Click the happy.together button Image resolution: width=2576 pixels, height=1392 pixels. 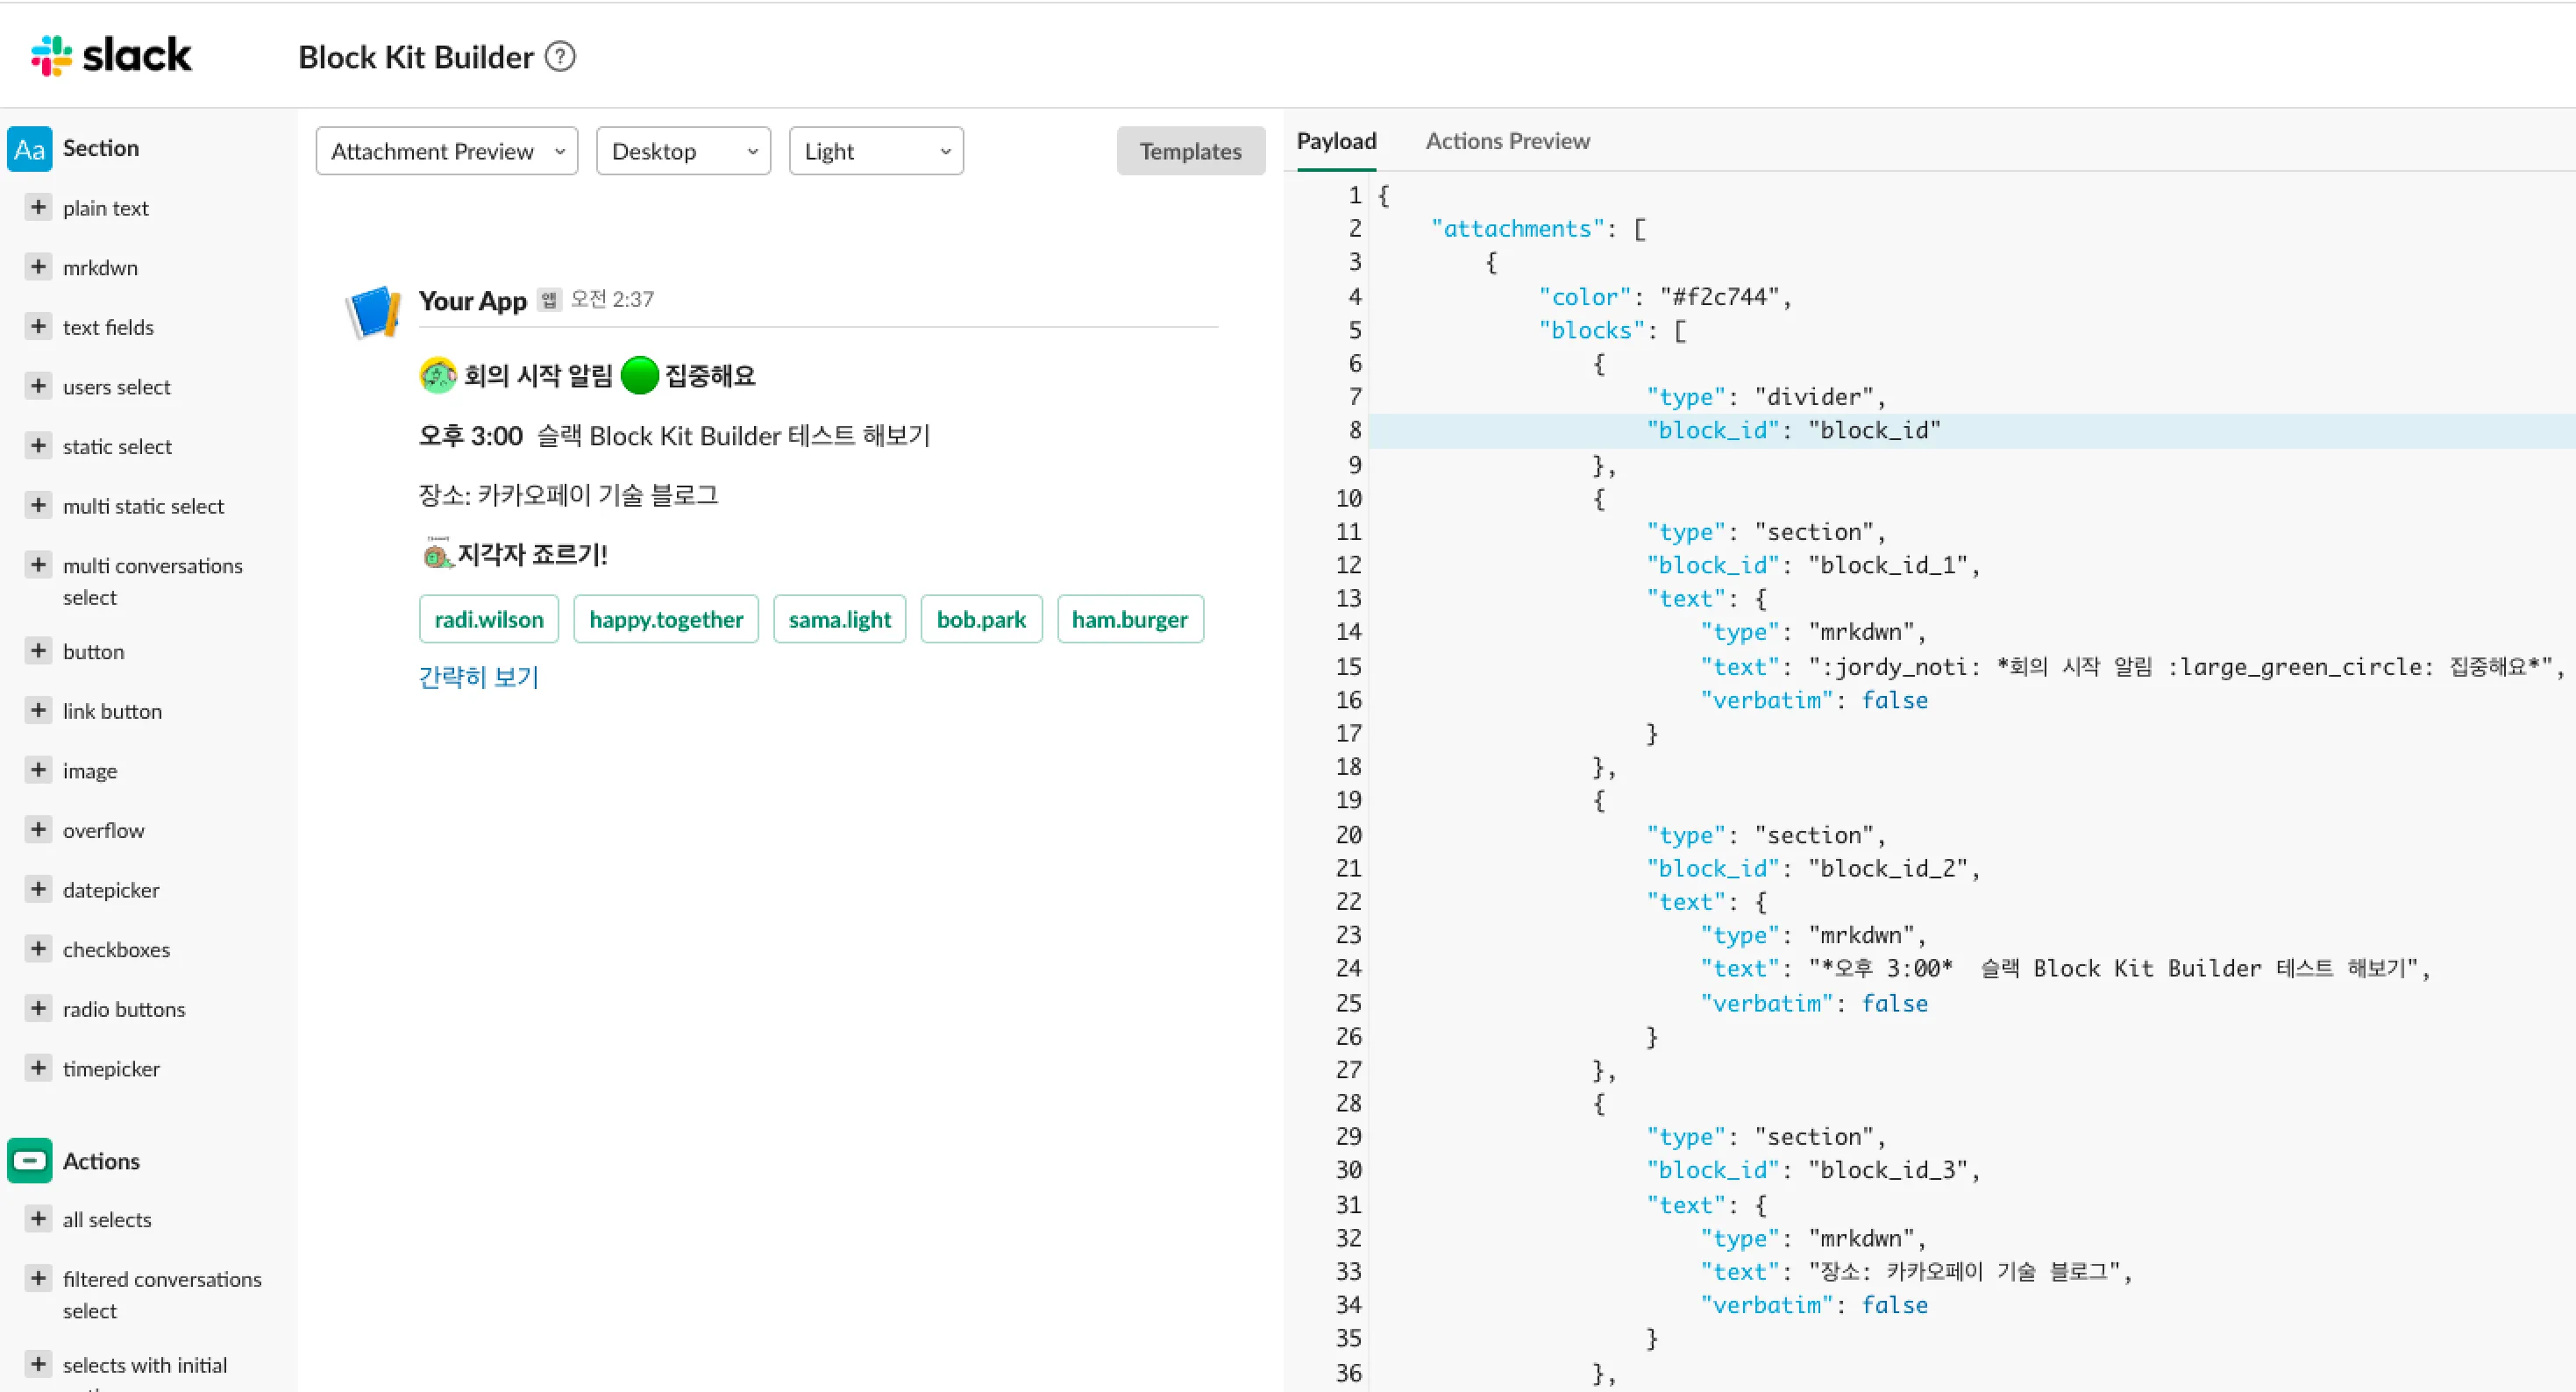tap(666, 619)
